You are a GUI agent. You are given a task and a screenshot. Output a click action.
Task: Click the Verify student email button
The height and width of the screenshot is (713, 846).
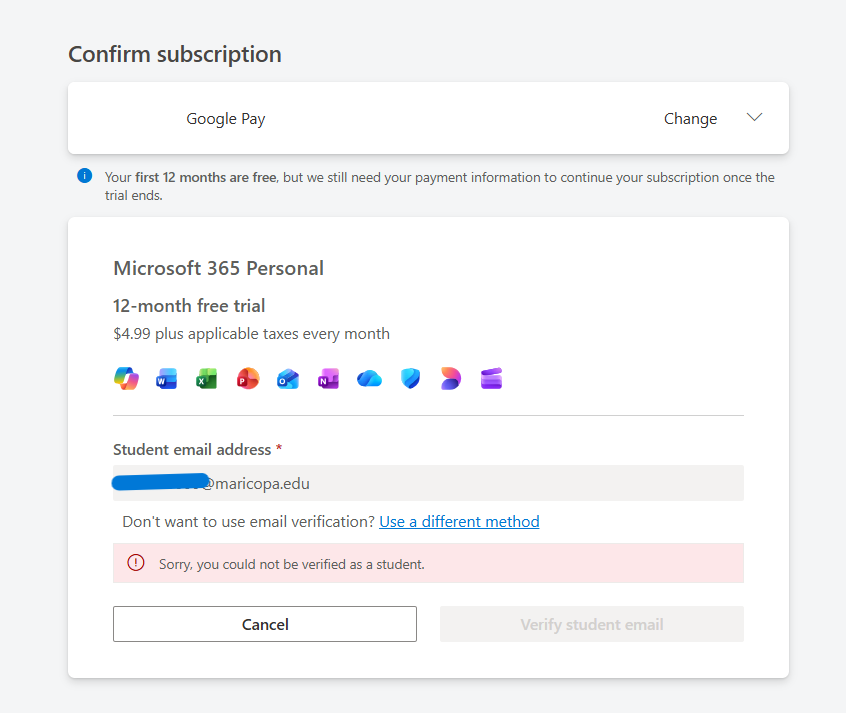591,624
